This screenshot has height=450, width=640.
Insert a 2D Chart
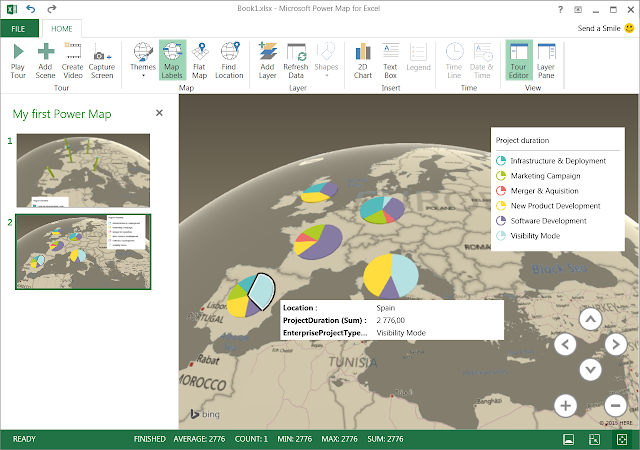tap(363, 60)
